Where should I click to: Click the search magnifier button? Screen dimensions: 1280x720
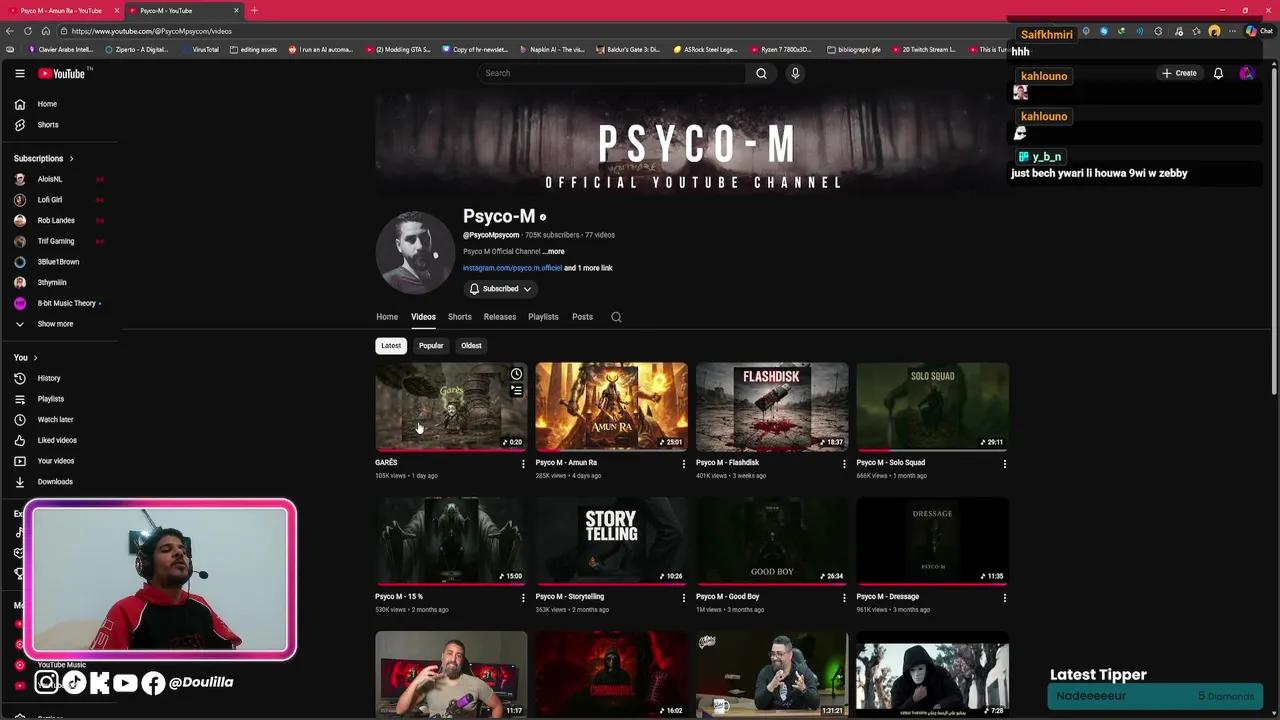click(761, 73)
